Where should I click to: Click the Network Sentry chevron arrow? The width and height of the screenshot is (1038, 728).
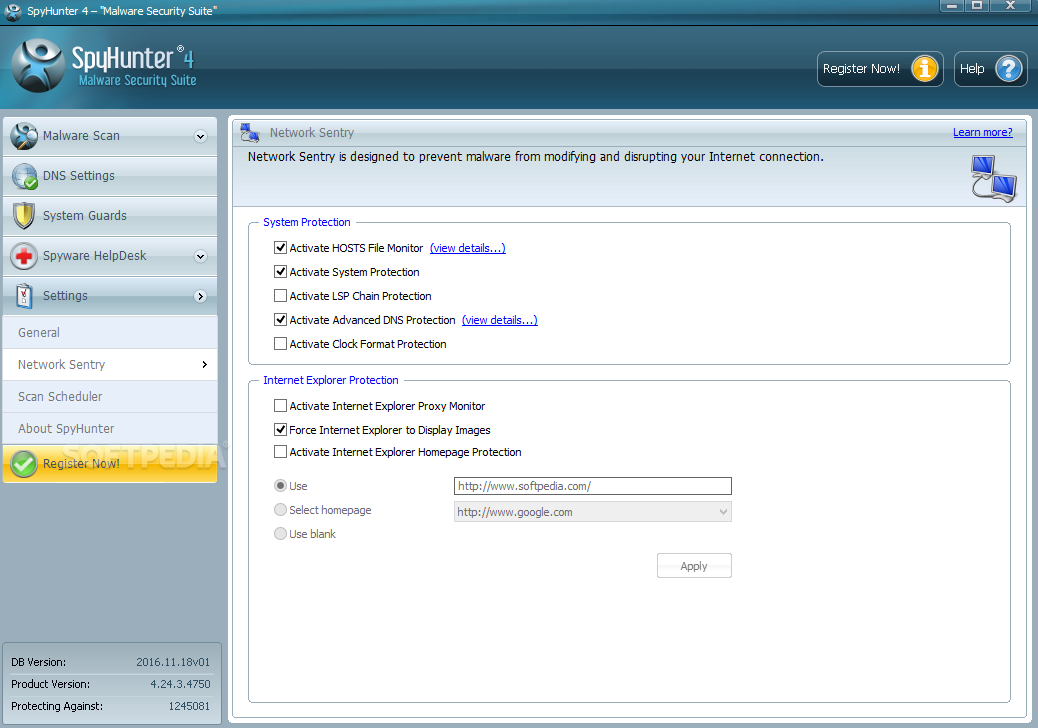(x=205, y=365)
